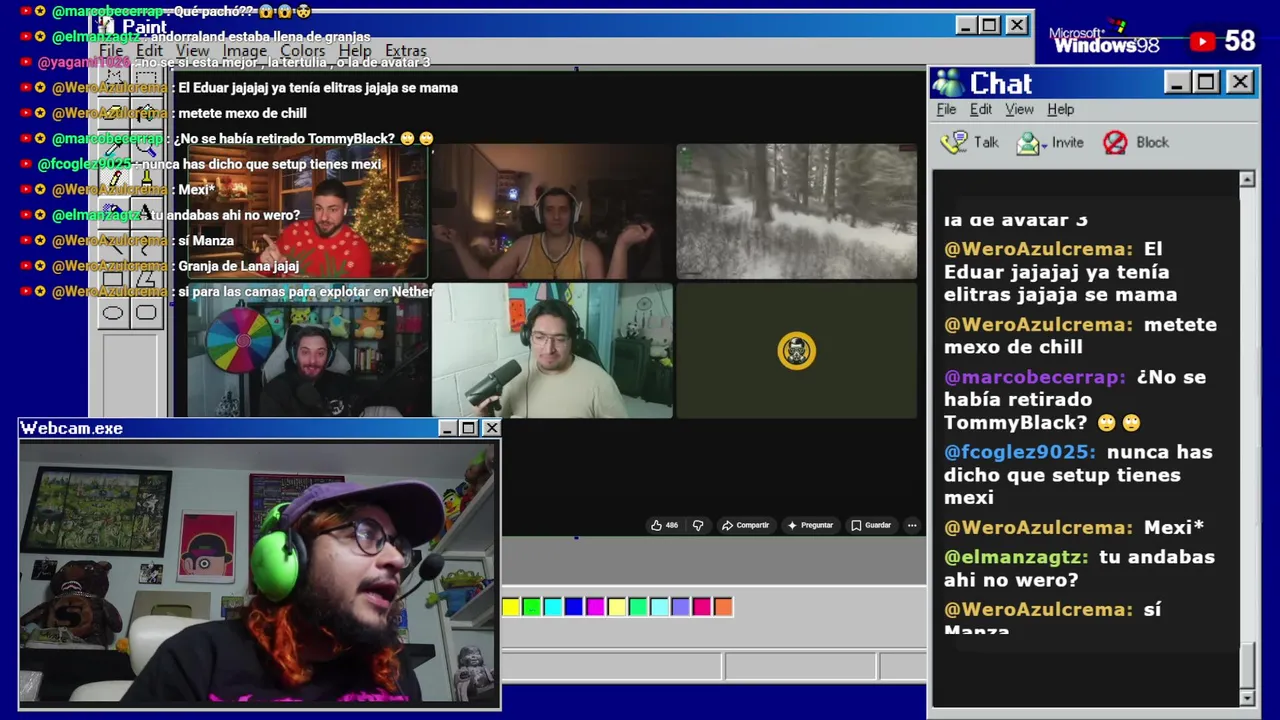
Task: Open the Edit menu in Chat window
Action: (981, 109)
